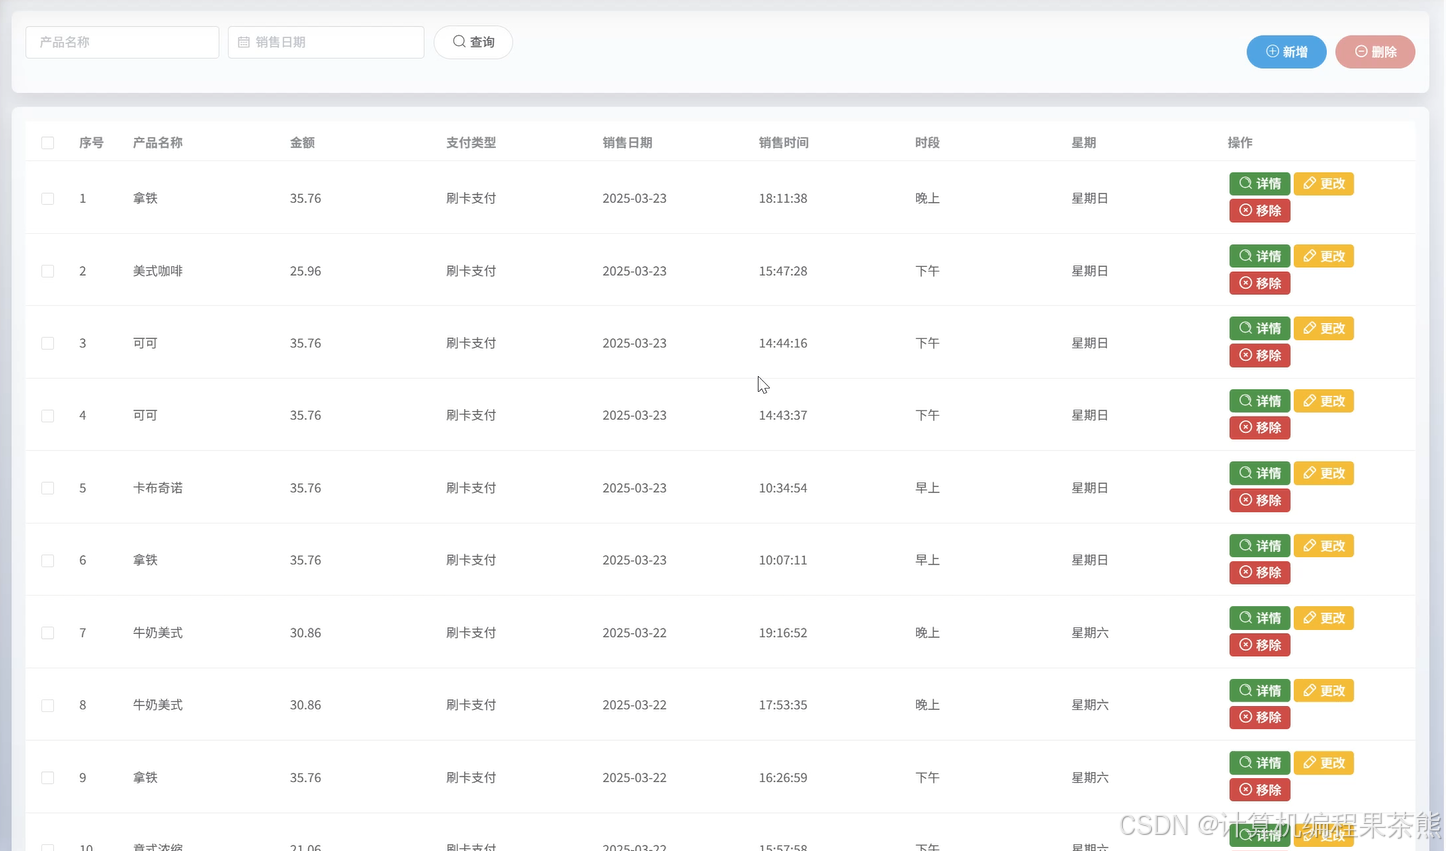Click the 产品名称 column header
Viewport: 1446px width, 851px height.
pos(158,143)
